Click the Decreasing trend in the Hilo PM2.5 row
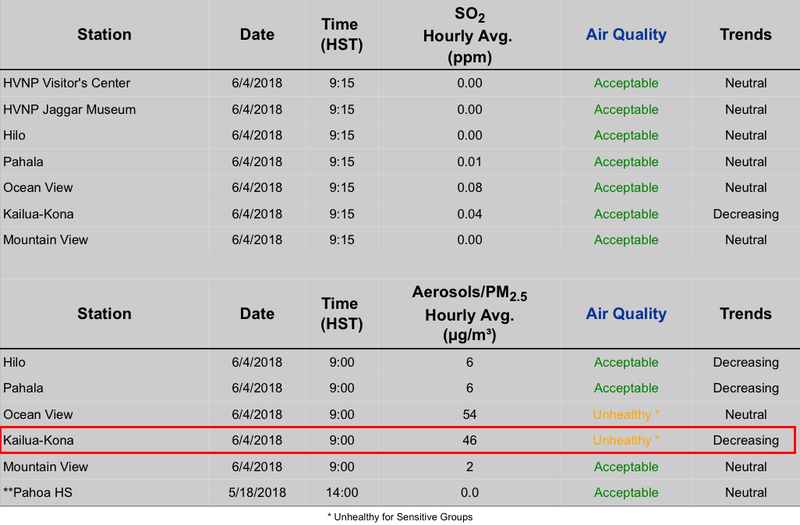The image size is (800, 525). (746, 362)
